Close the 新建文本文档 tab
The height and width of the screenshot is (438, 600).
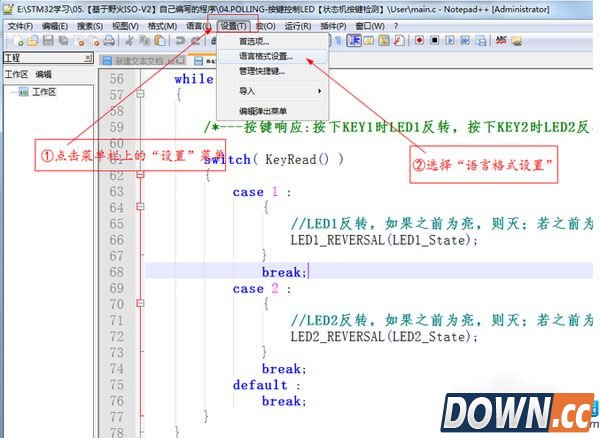coord(180,60)
